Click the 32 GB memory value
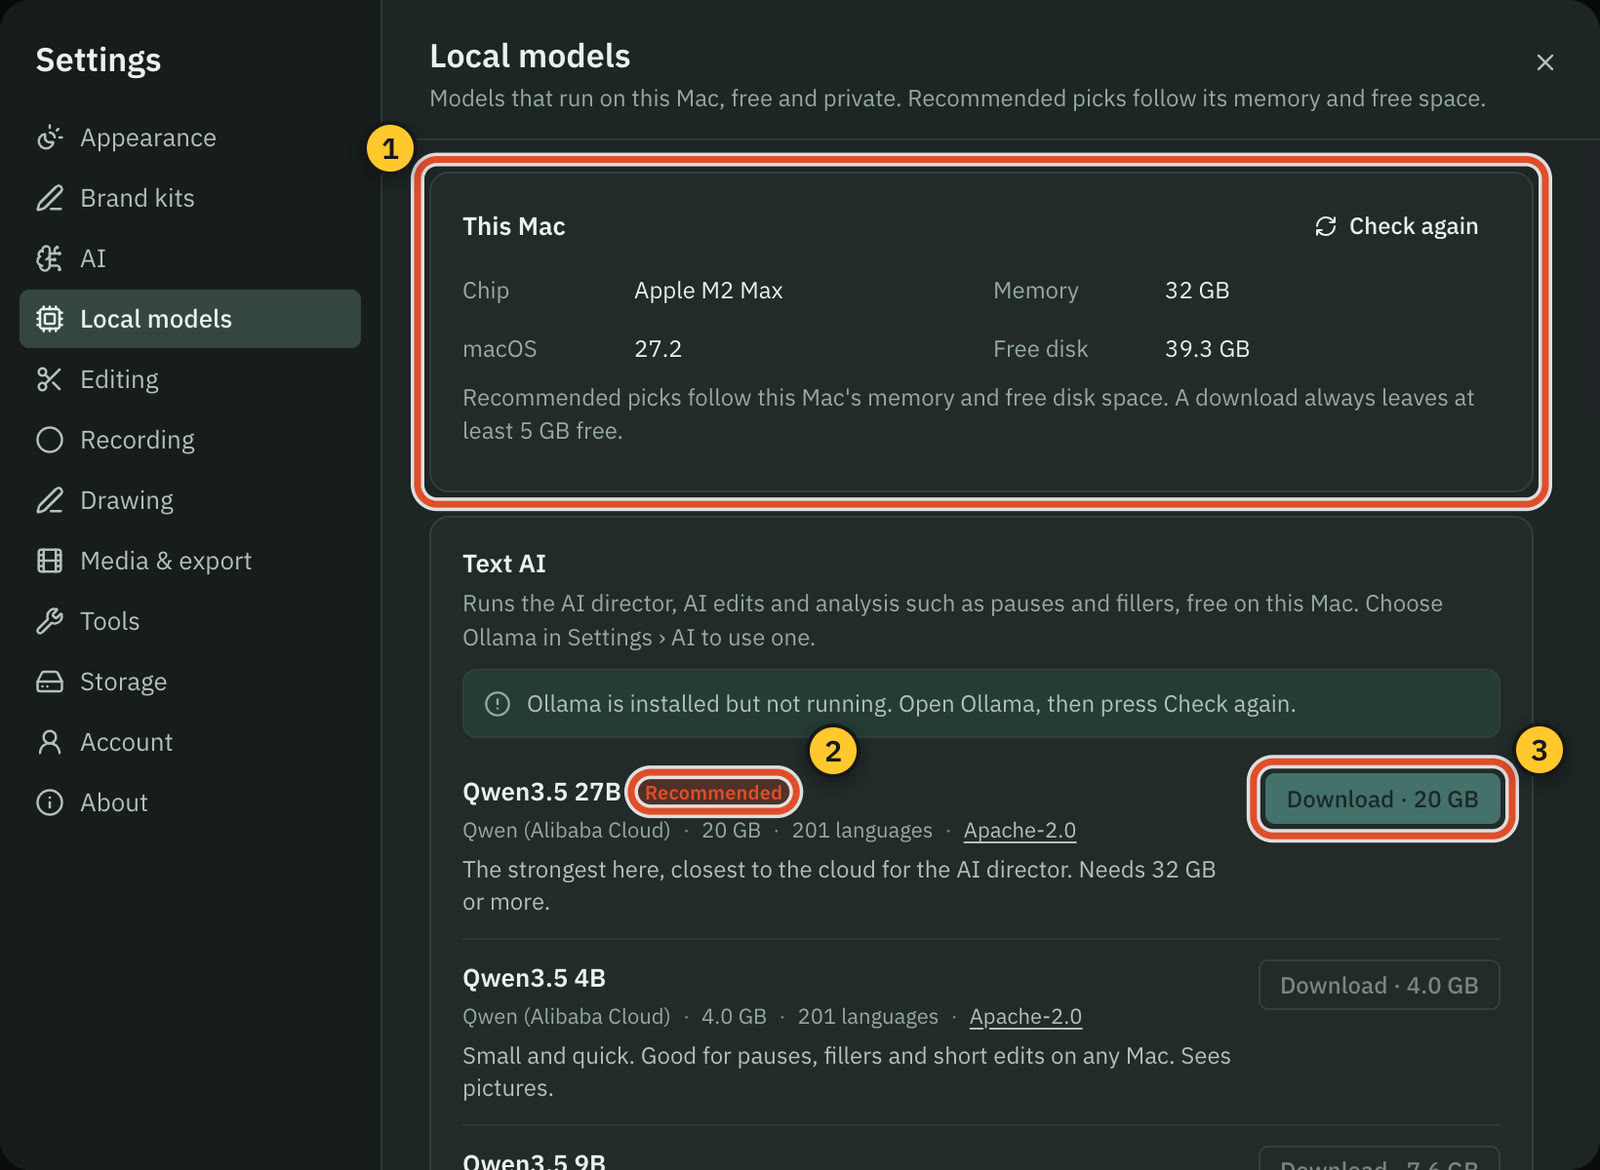This screenshot has width=1600, height=1170. [1197, 291]
